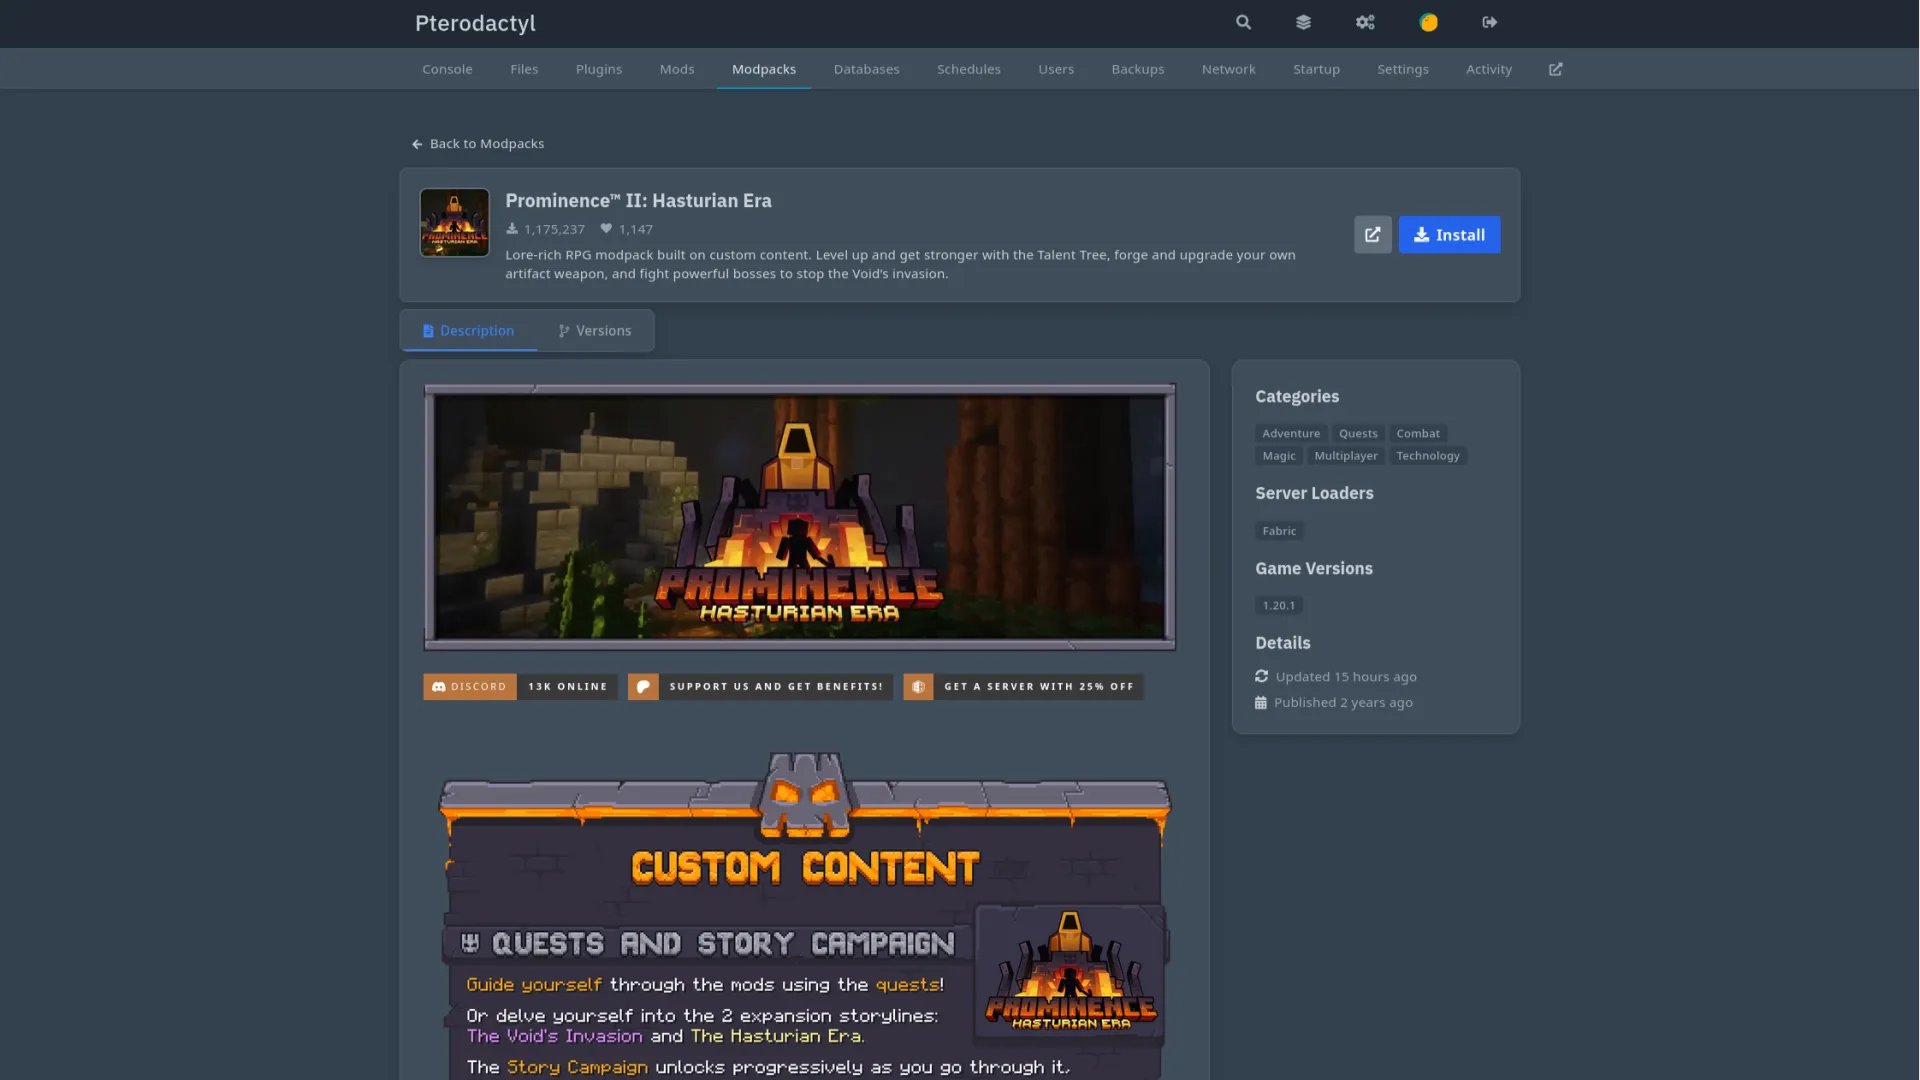
Task: Click the Prominence modpack thumbnail image
Action: pos(454,223)
